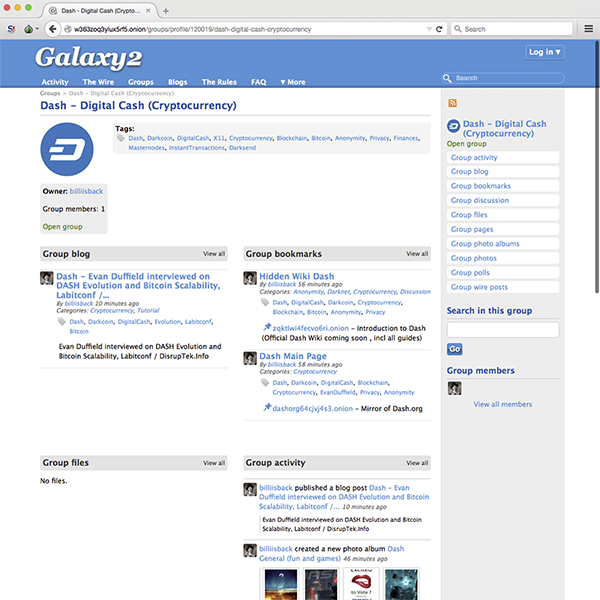The width and height of the screenshot is (600, 600).
Task: Click the Go button for group search
Action: click(455, 349)
